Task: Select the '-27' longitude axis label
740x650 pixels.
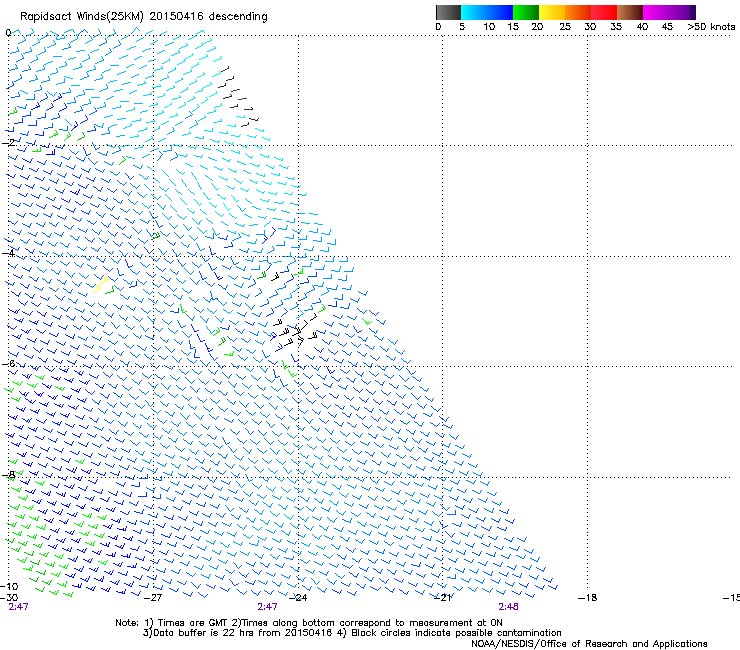Action: (x=153, y=597)
